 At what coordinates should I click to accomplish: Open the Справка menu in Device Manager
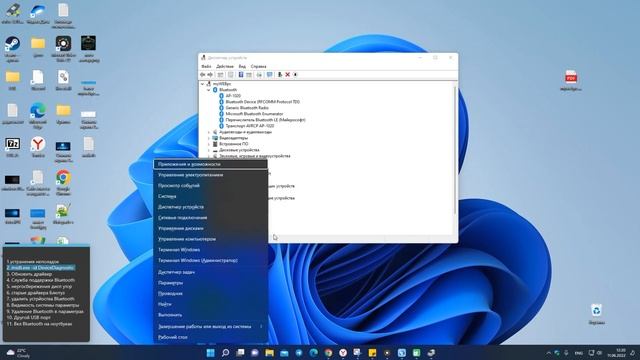pos(258,66)
